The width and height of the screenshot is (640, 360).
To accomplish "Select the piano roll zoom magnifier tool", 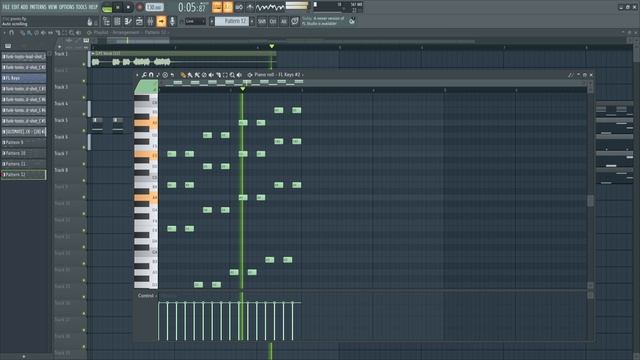I will pyautogui.click(x=232, y=75).
